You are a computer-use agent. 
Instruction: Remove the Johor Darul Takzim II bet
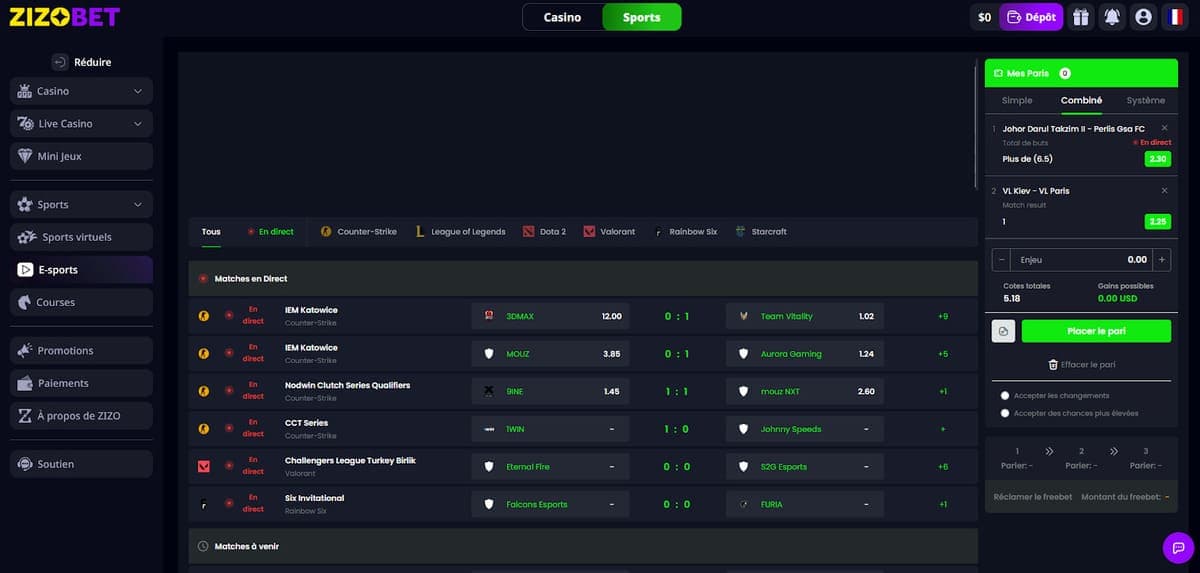(1164, 129)
